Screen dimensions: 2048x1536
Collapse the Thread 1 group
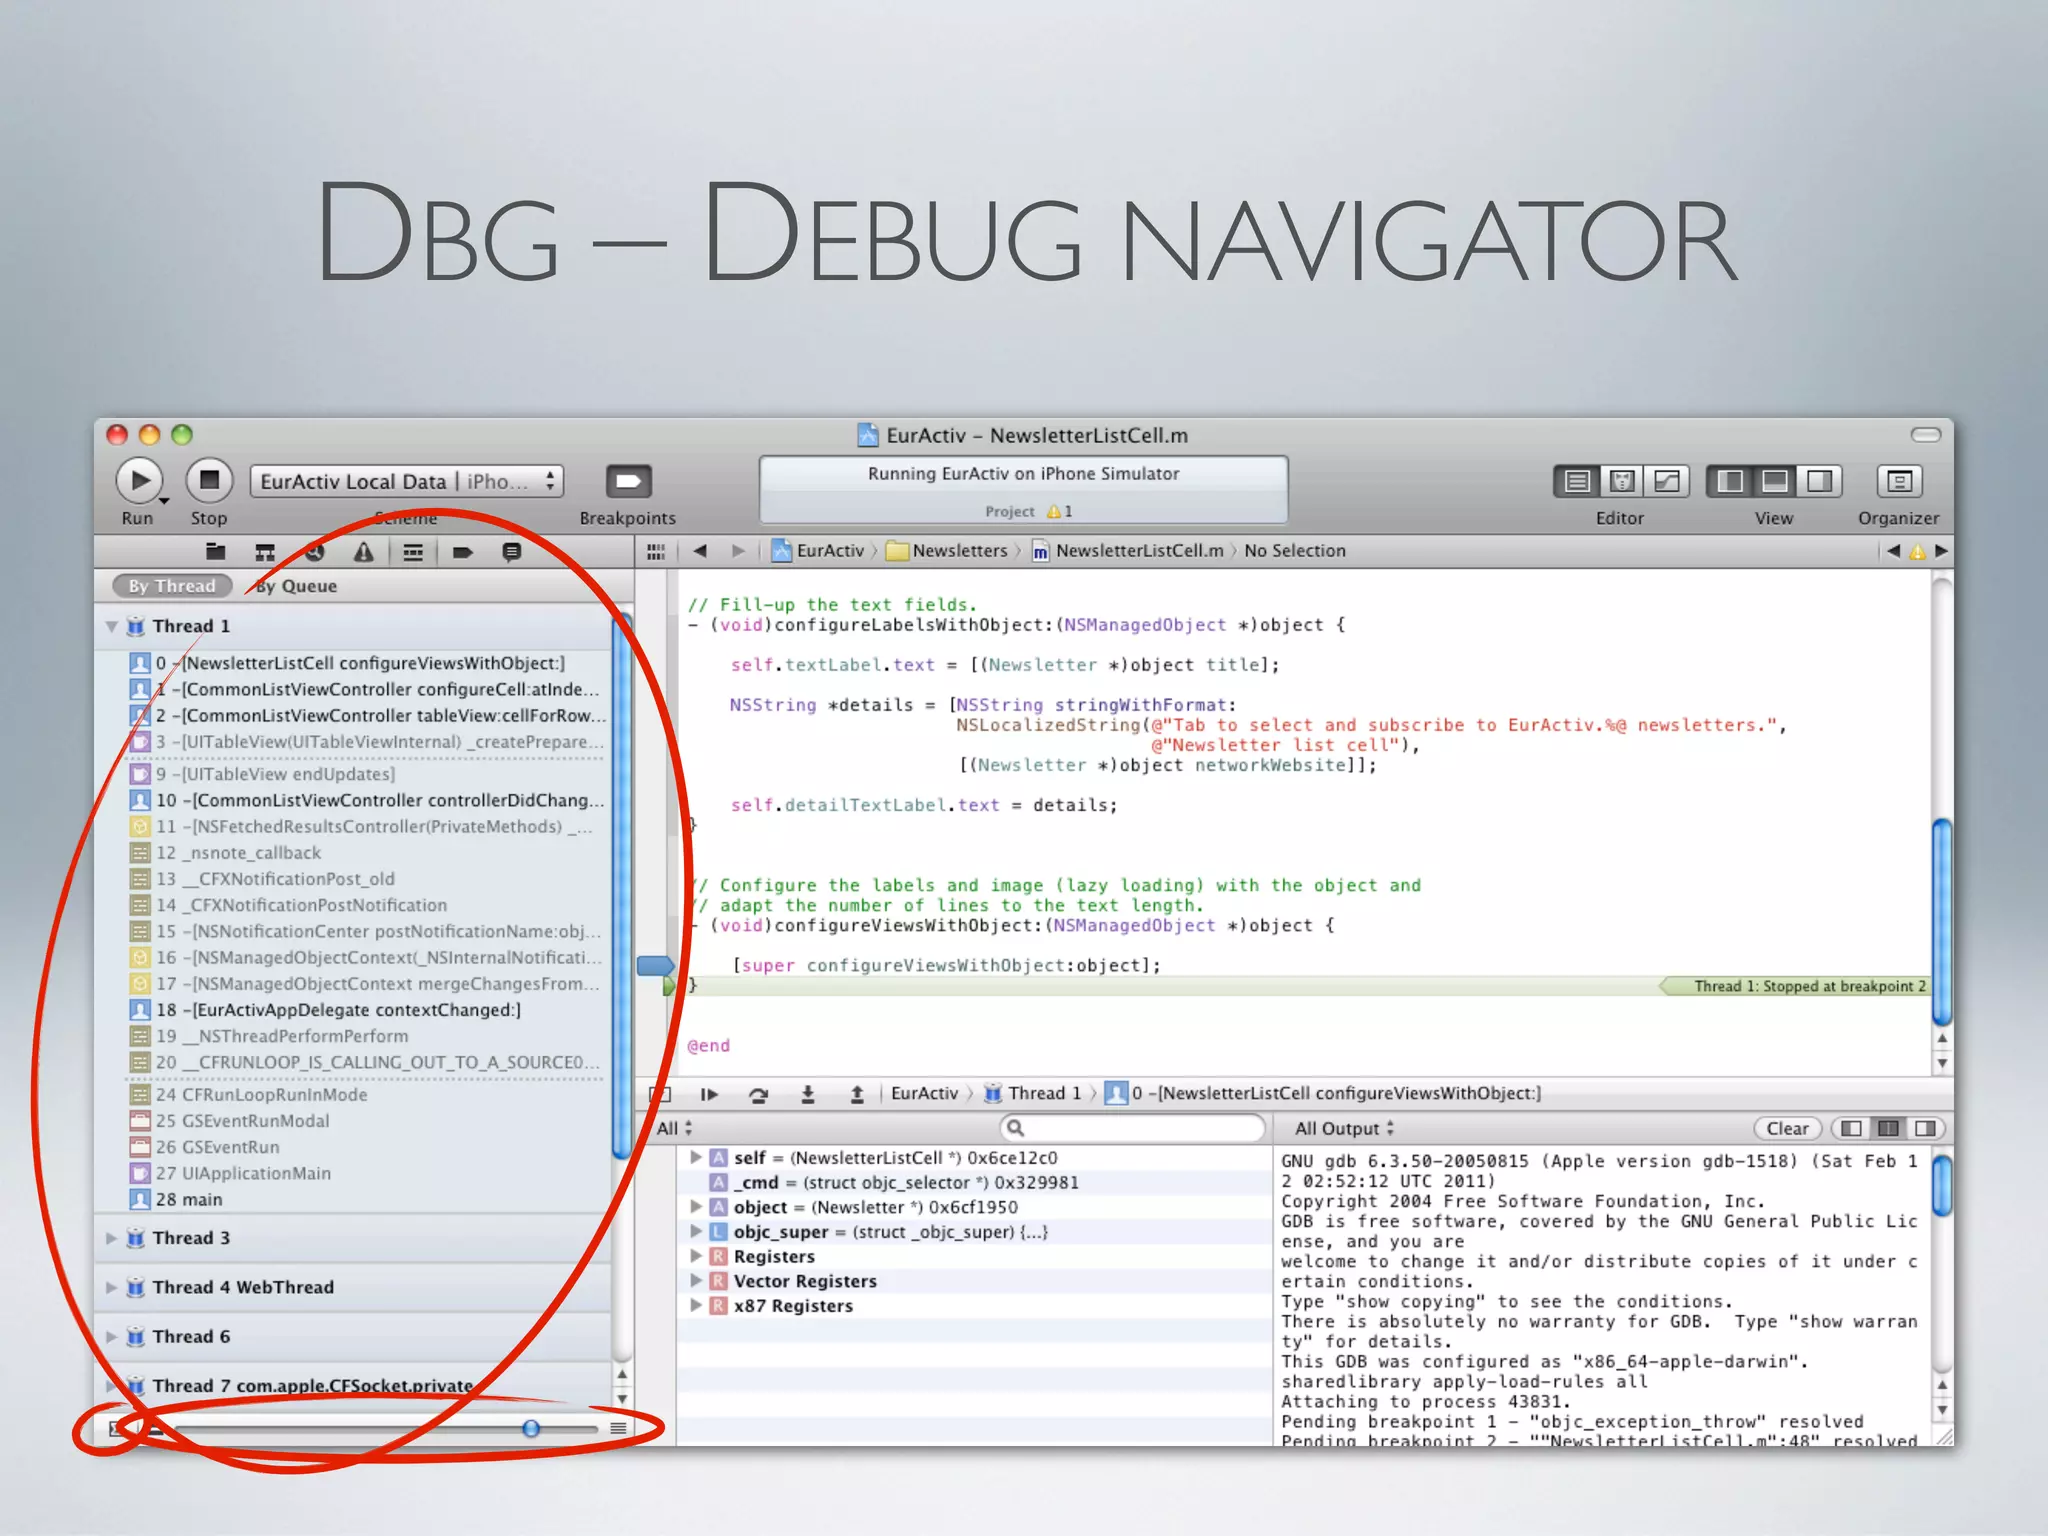(111, 626)
